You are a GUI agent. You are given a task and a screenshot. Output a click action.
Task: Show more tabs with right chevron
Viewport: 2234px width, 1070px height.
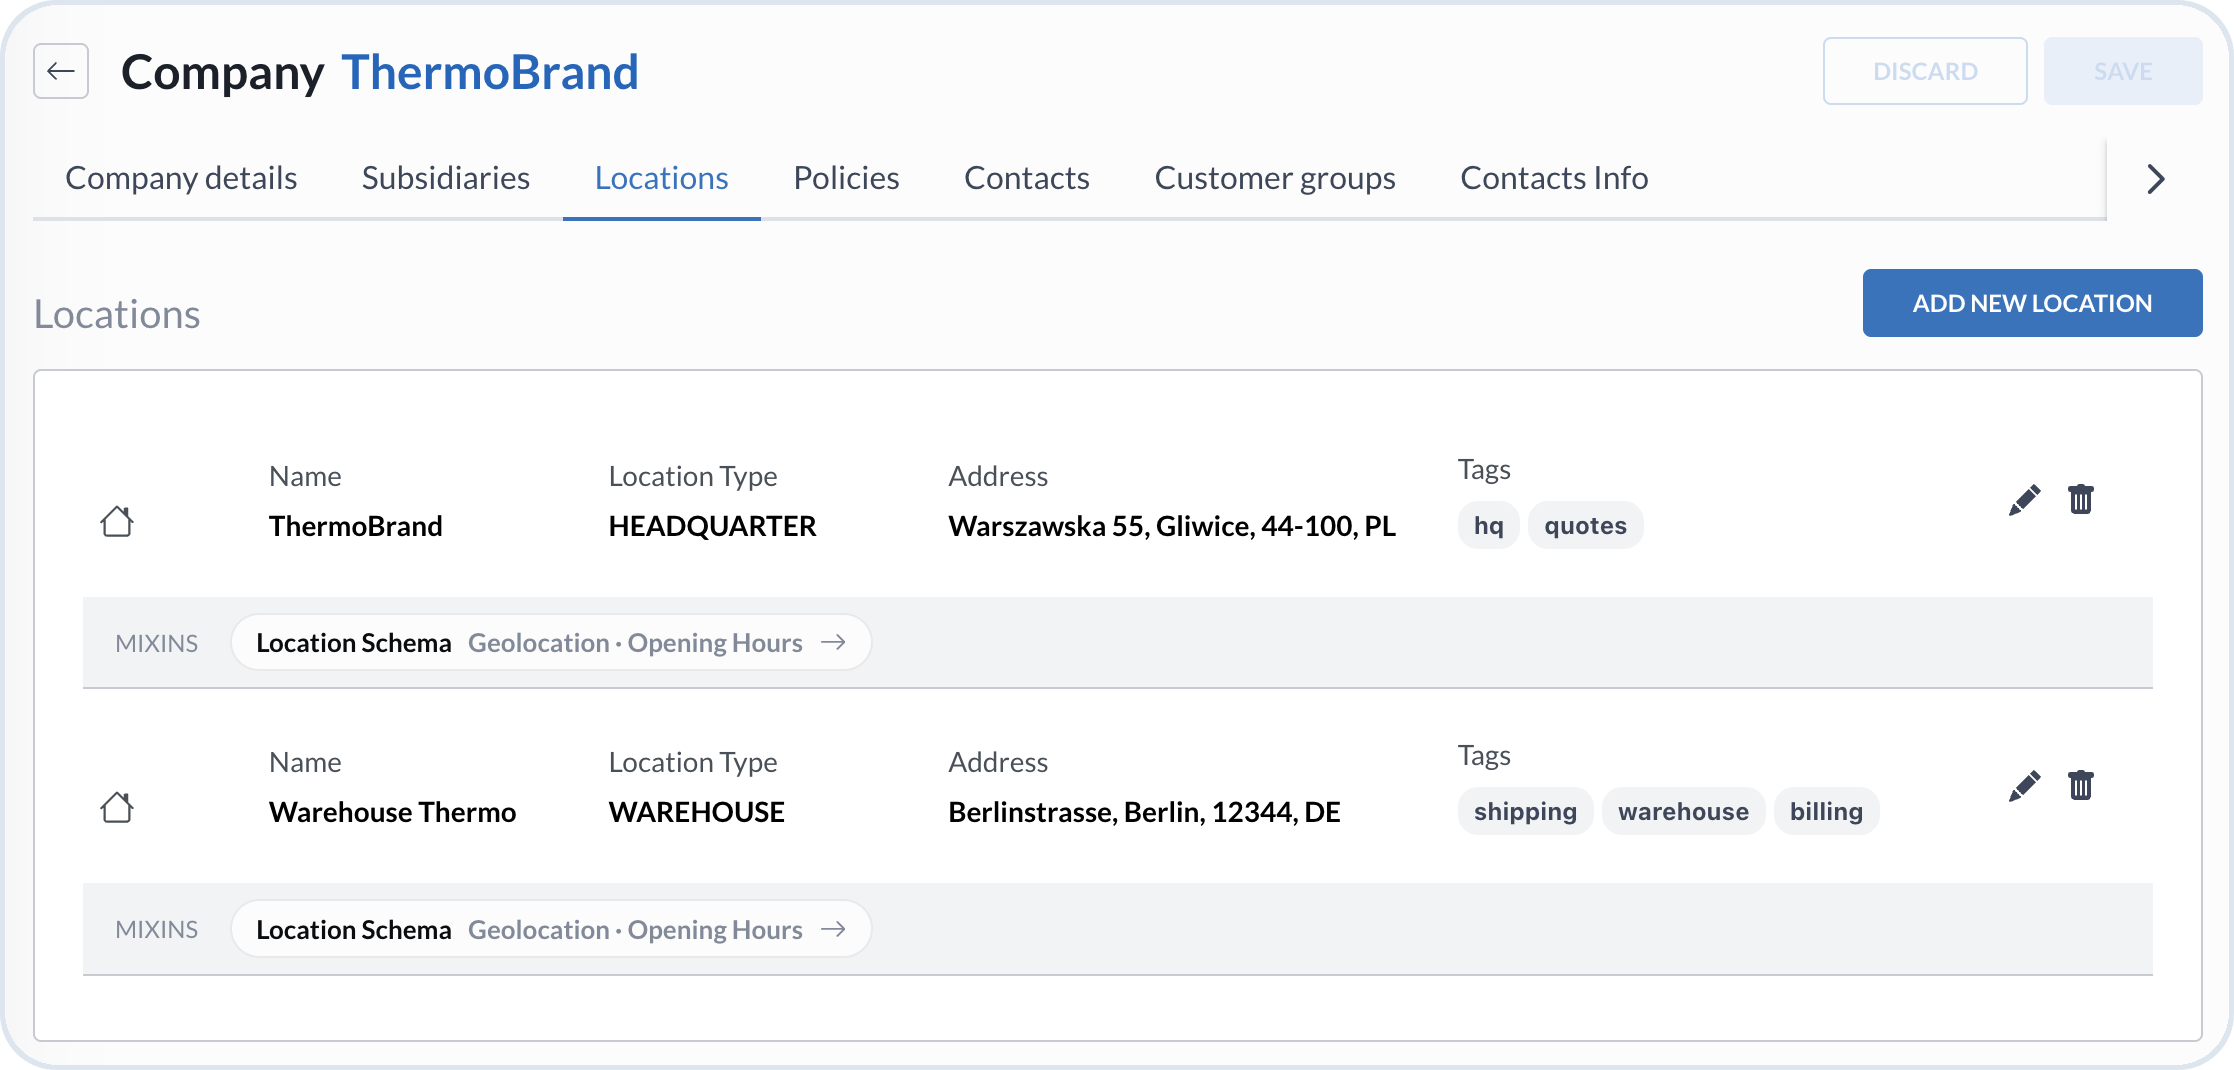pos(2156,179)
